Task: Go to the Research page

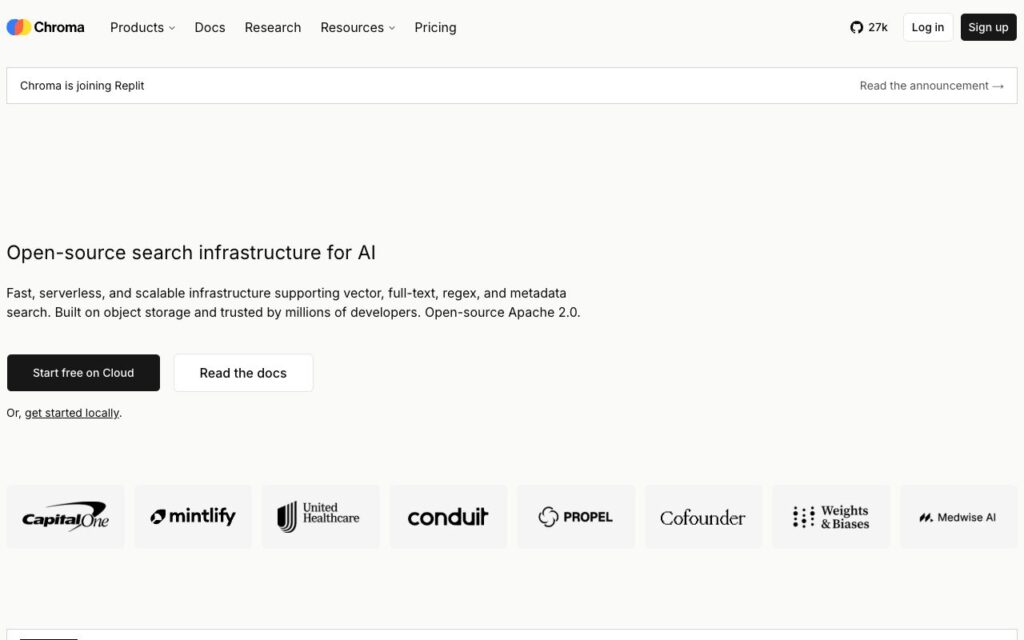Action: [x=272, y=27]
